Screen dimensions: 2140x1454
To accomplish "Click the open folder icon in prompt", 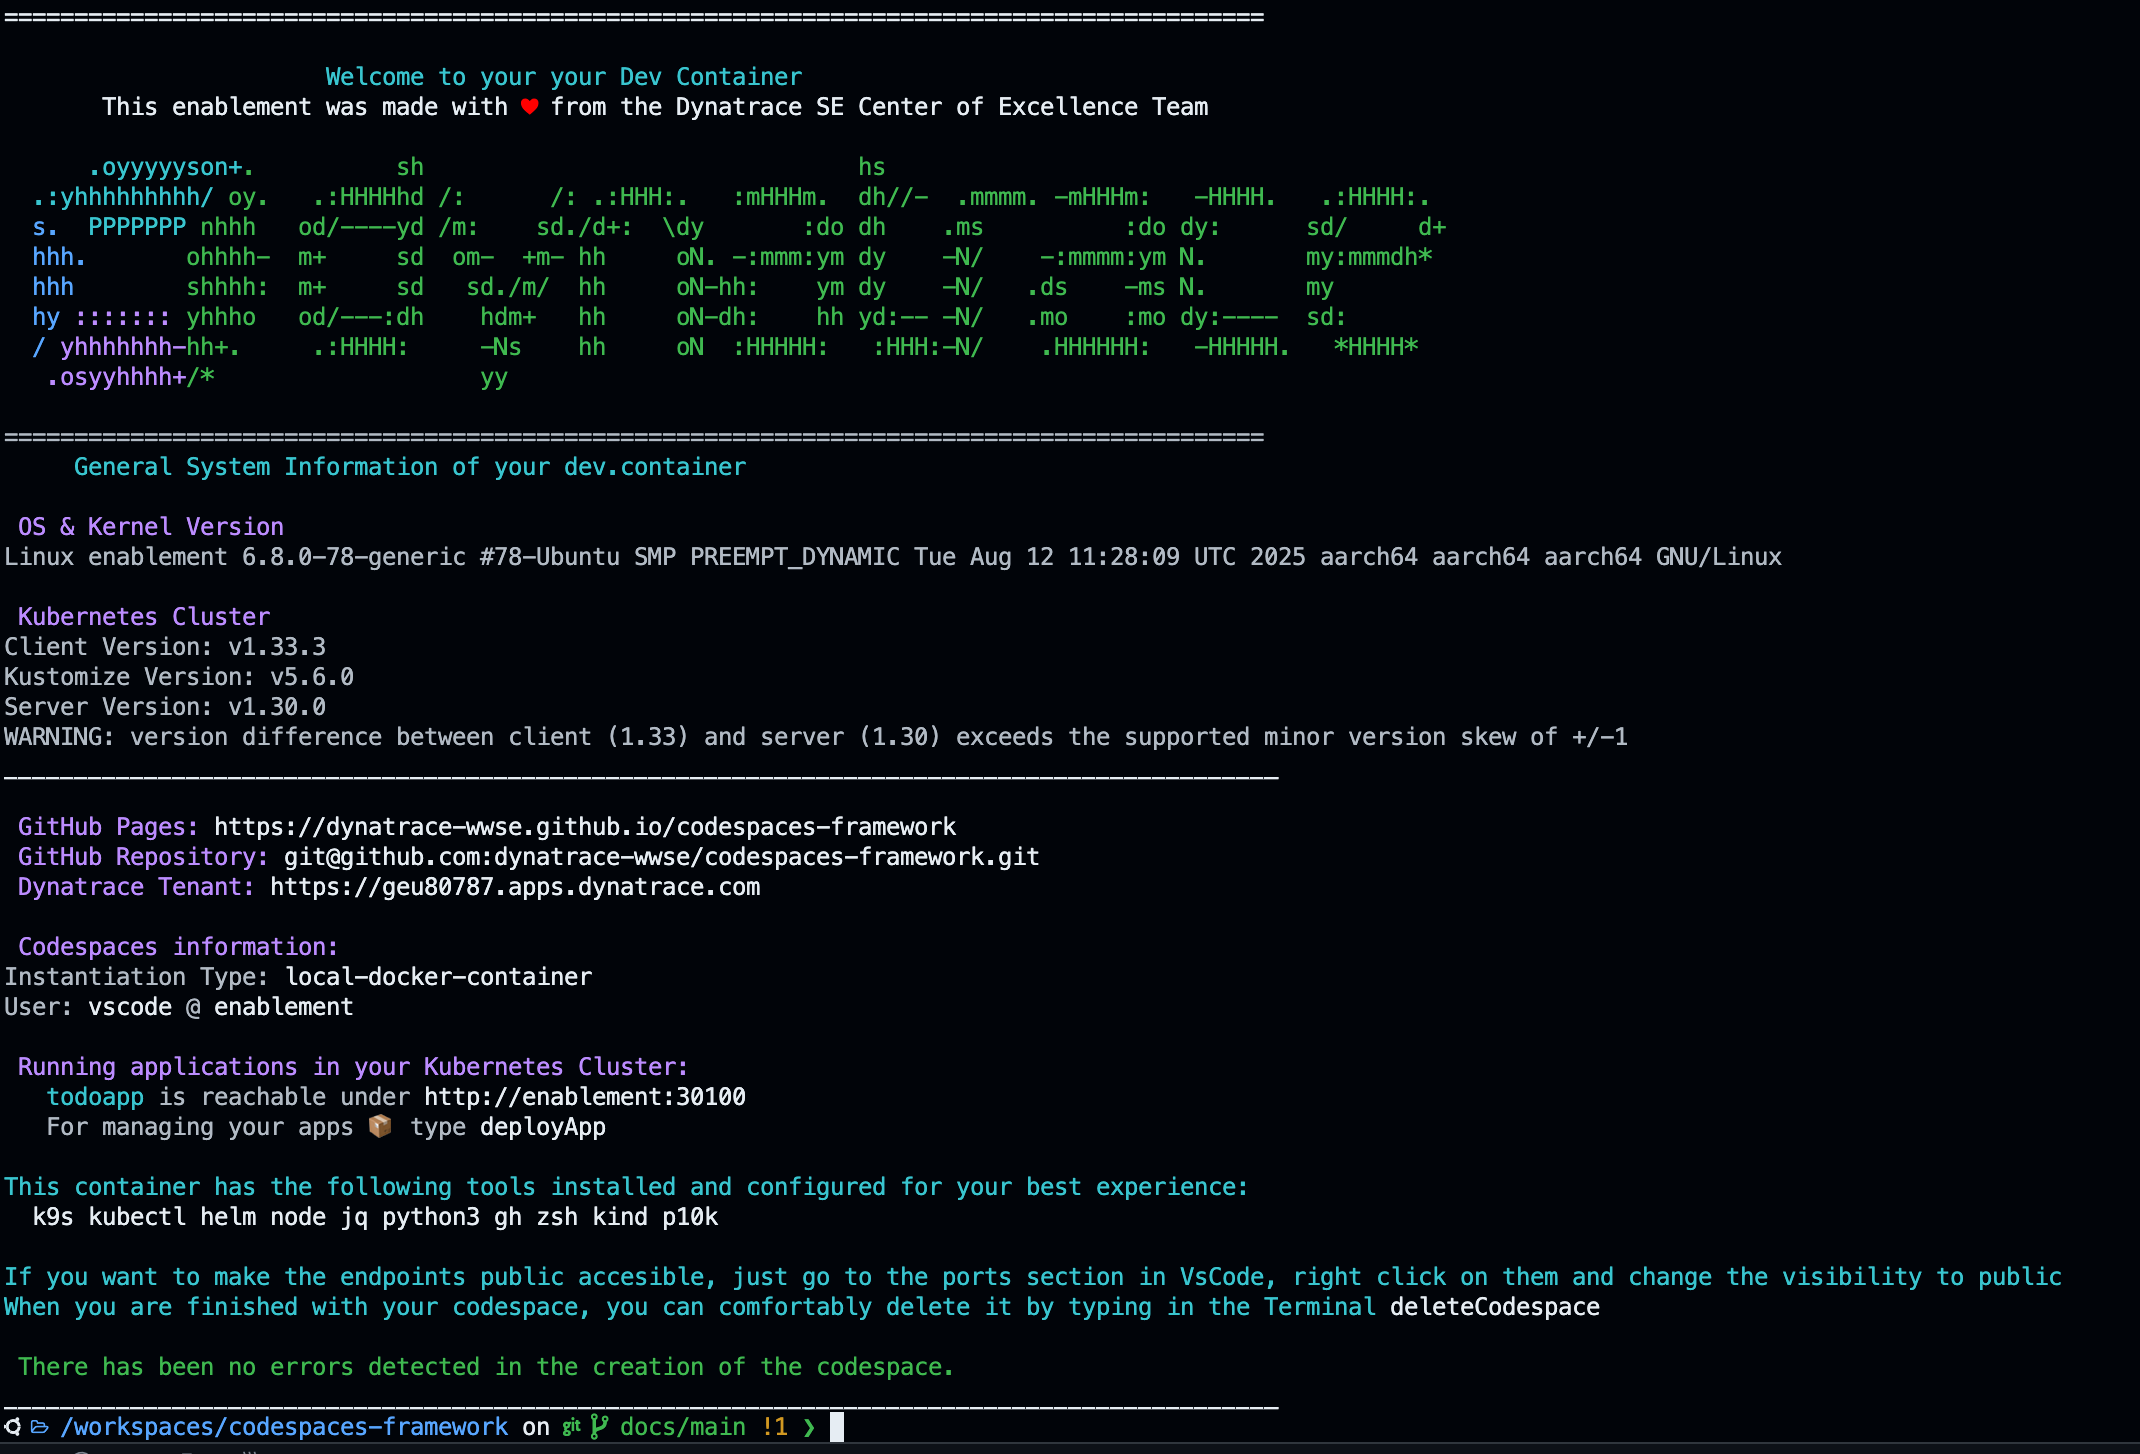I will pyautogui.click(x=40, y=1427).
